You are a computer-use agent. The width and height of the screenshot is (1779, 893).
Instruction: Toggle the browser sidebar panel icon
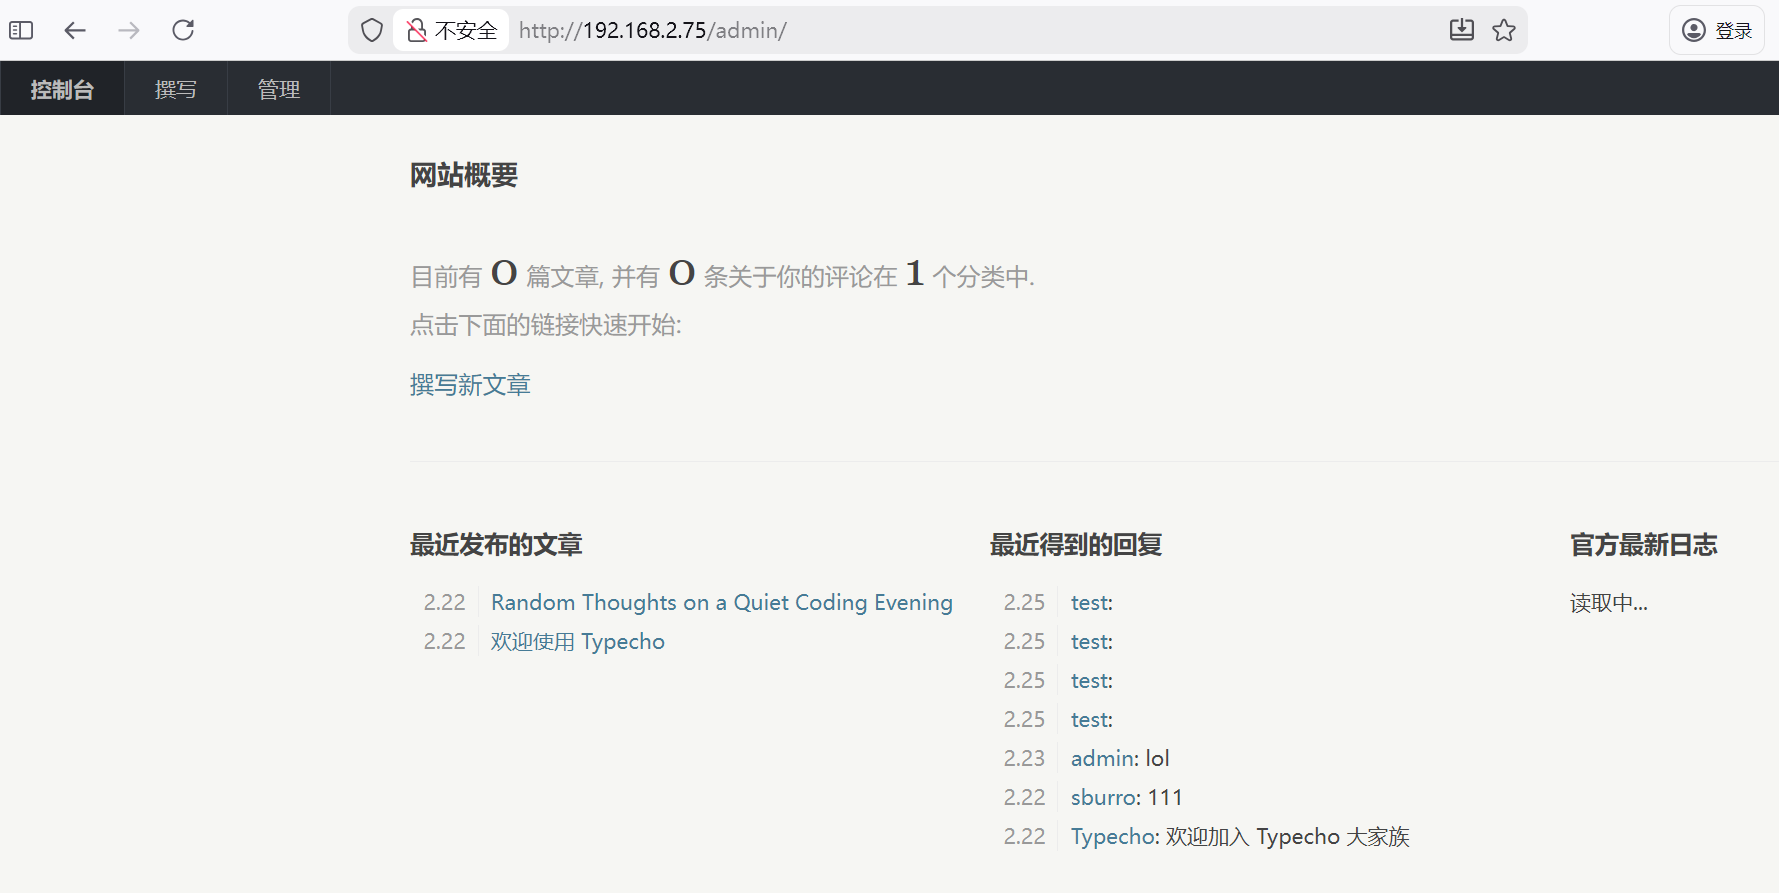[x=21, y=30]
